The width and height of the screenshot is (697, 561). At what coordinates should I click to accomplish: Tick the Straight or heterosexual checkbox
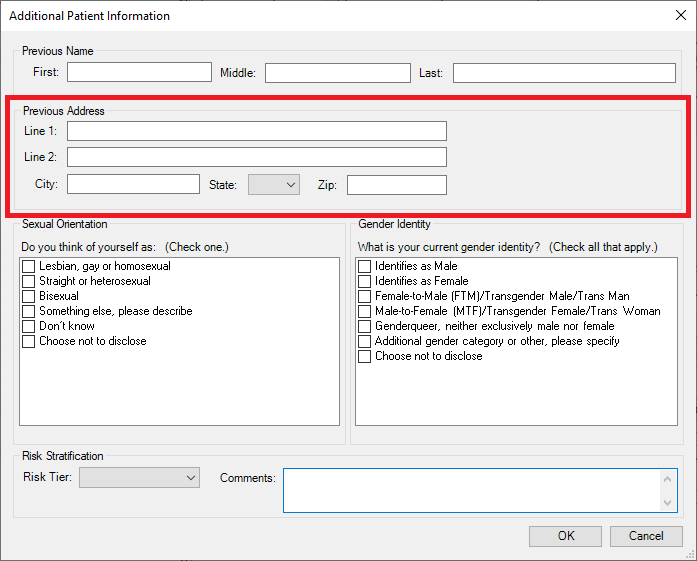coord(29,281)
